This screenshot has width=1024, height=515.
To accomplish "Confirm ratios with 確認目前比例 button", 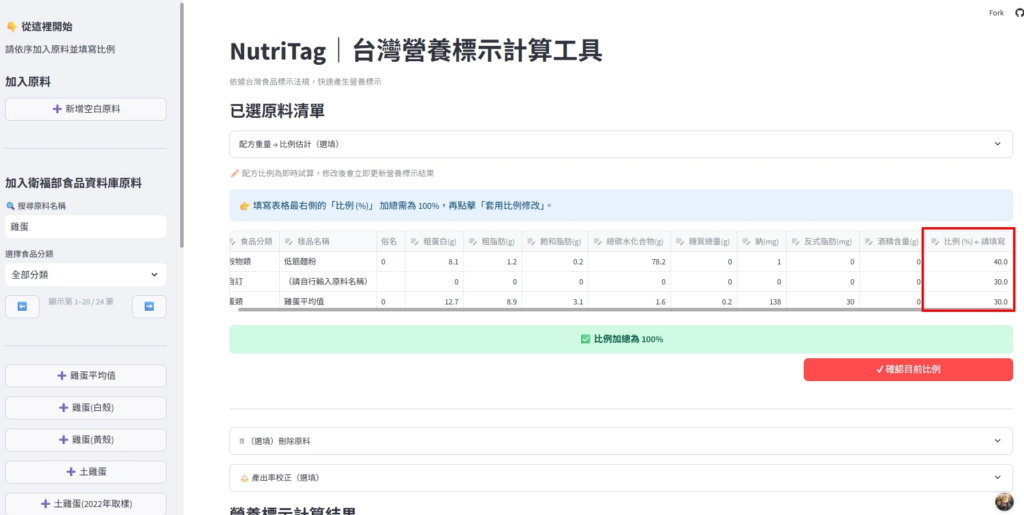I will 908,369.
